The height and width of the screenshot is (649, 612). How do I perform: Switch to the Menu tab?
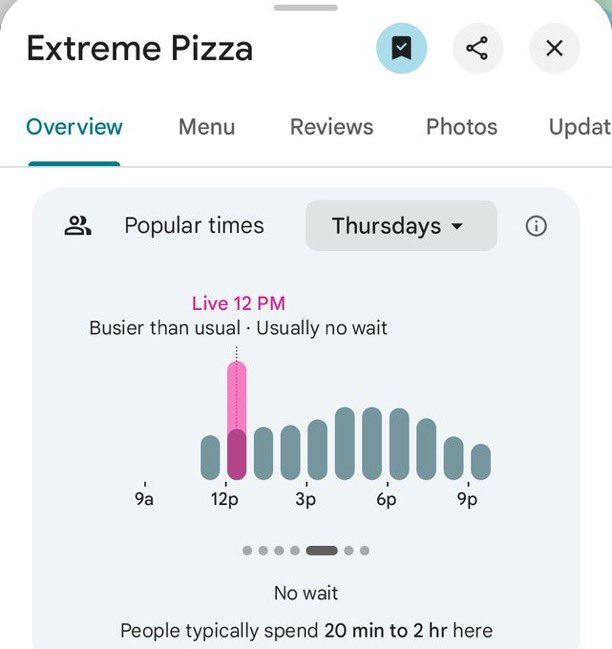(x=207, y=127)
